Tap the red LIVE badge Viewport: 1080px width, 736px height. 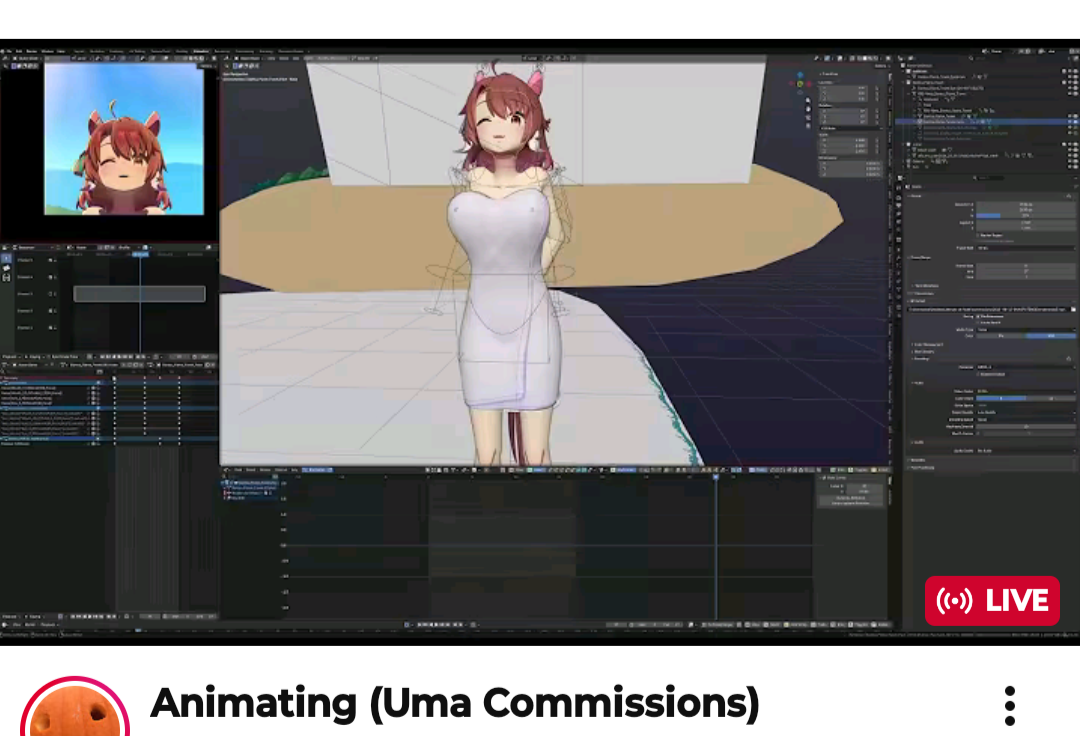[993, 600]
